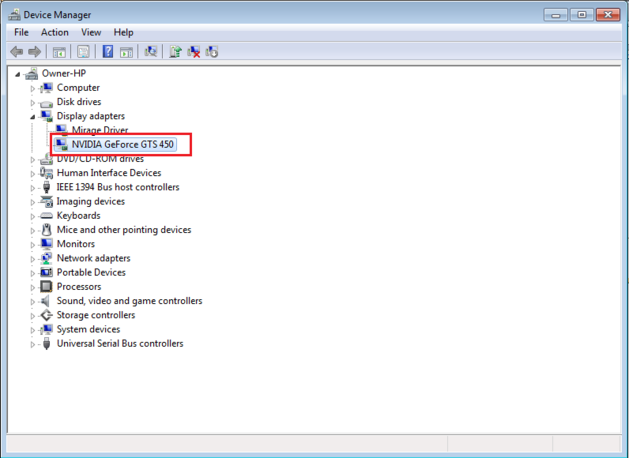
Task: Open the File menu
Action: click(x=21, y=32)
